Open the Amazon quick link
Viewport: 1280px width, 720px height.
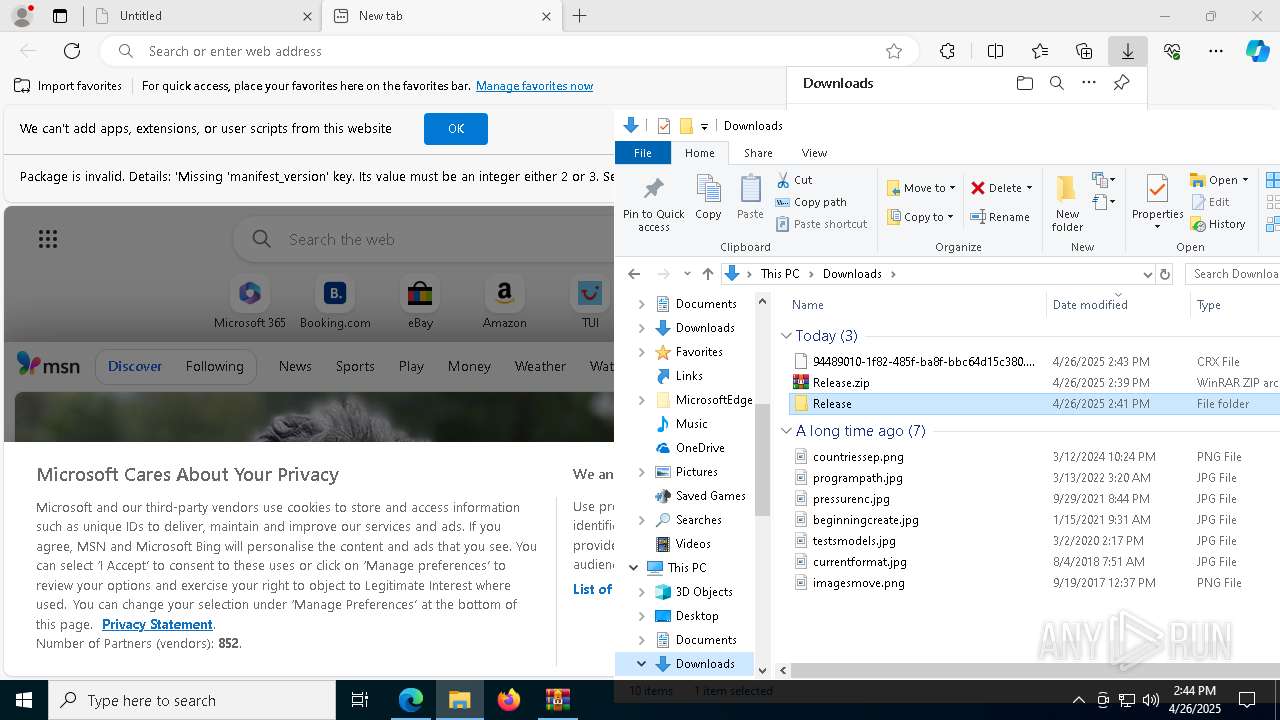(x=504, y=304)
